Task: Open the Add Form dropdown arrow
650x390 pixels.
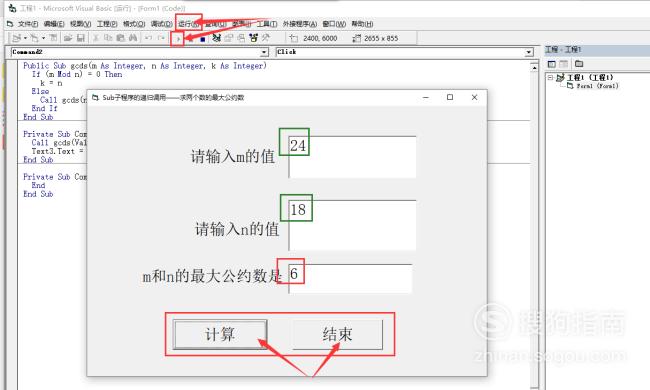Action: click(43, 38)
